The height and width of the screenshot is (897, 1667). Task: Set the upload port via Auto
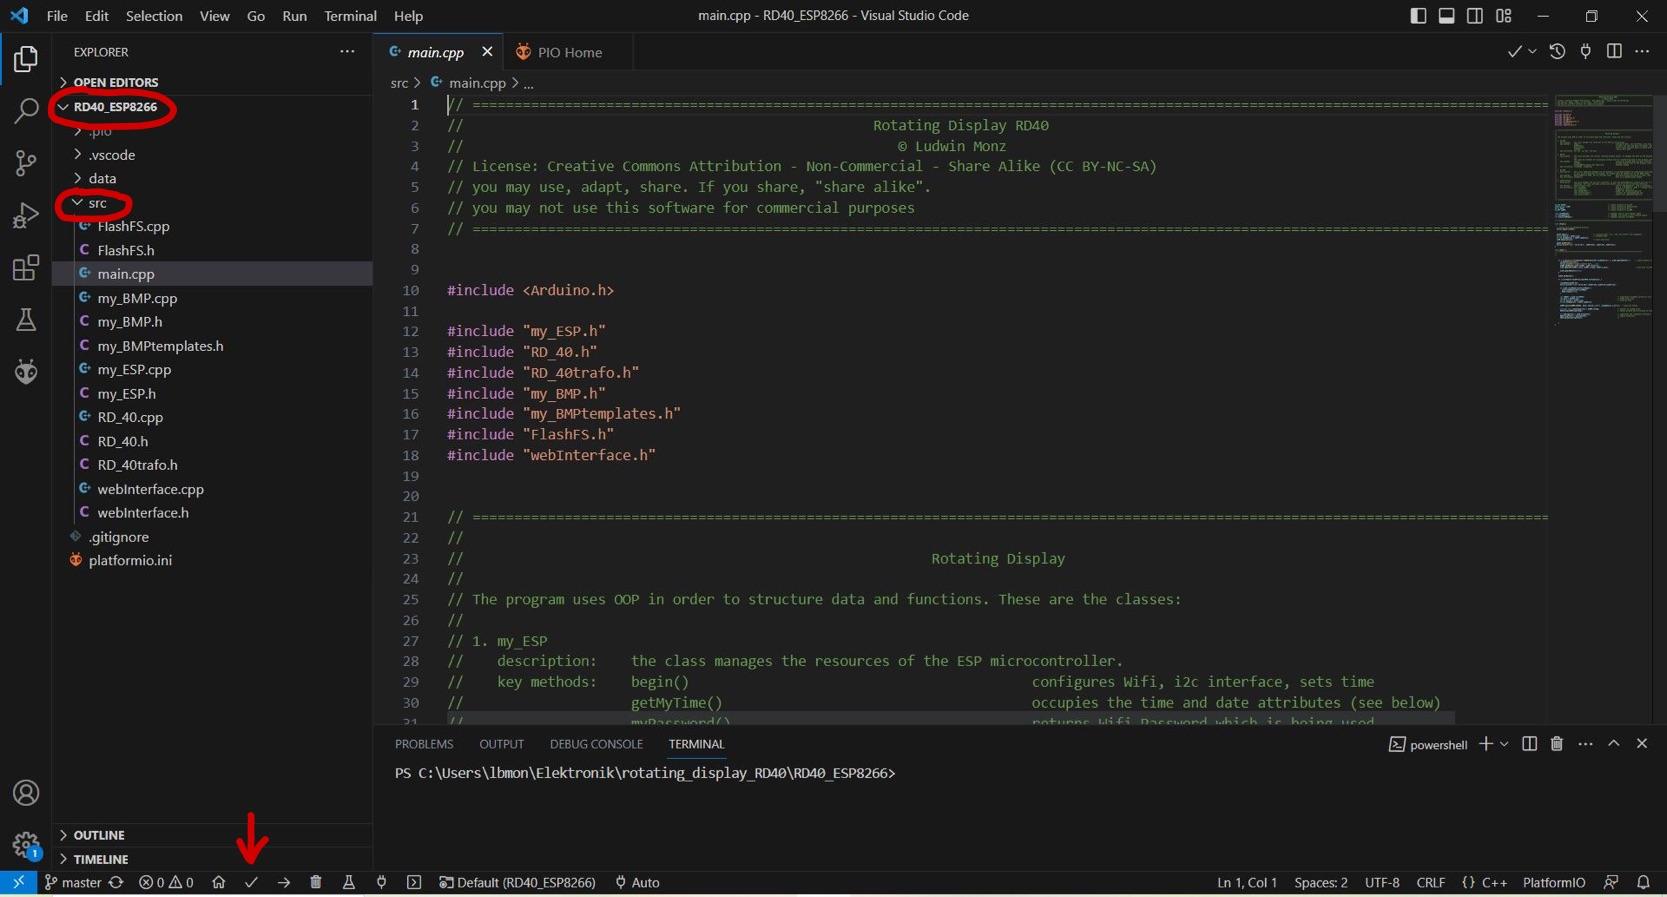pyautogui.click(x=637, y=882)
